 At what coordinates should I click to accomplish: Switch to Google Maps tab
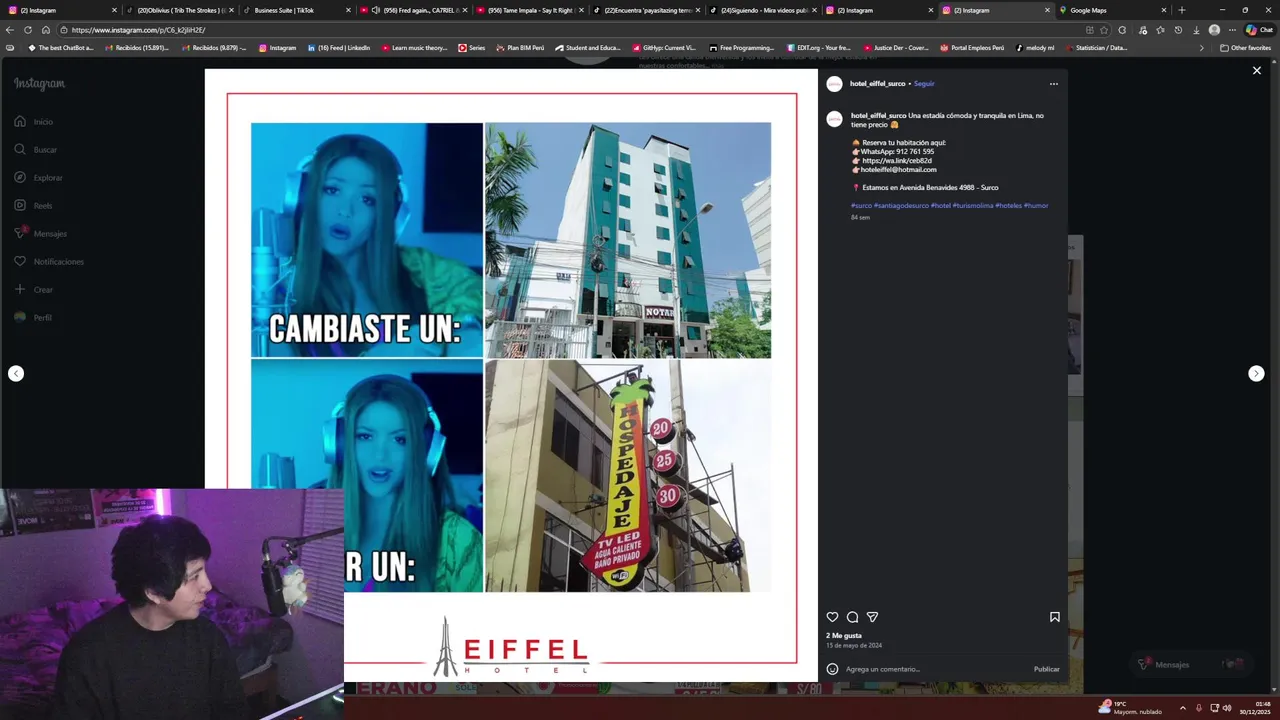(x=1113, y=10)
